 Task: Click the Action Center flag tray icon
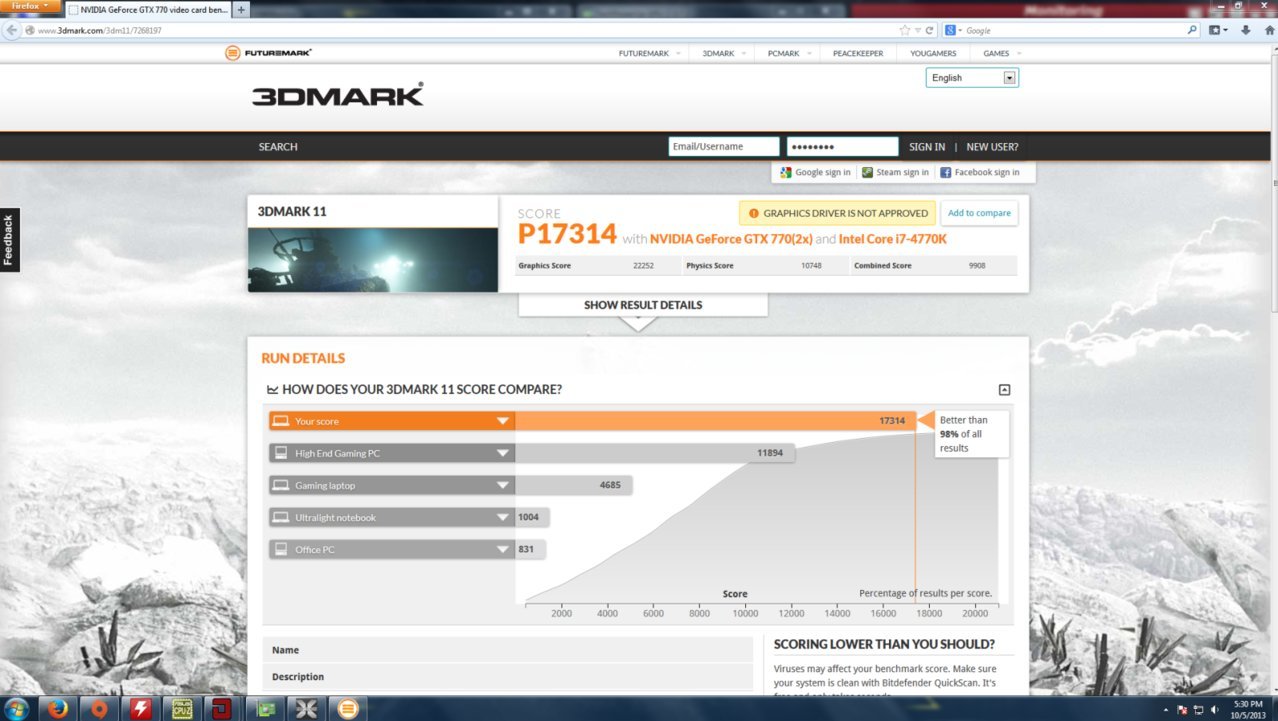(x=1182, y=709)
